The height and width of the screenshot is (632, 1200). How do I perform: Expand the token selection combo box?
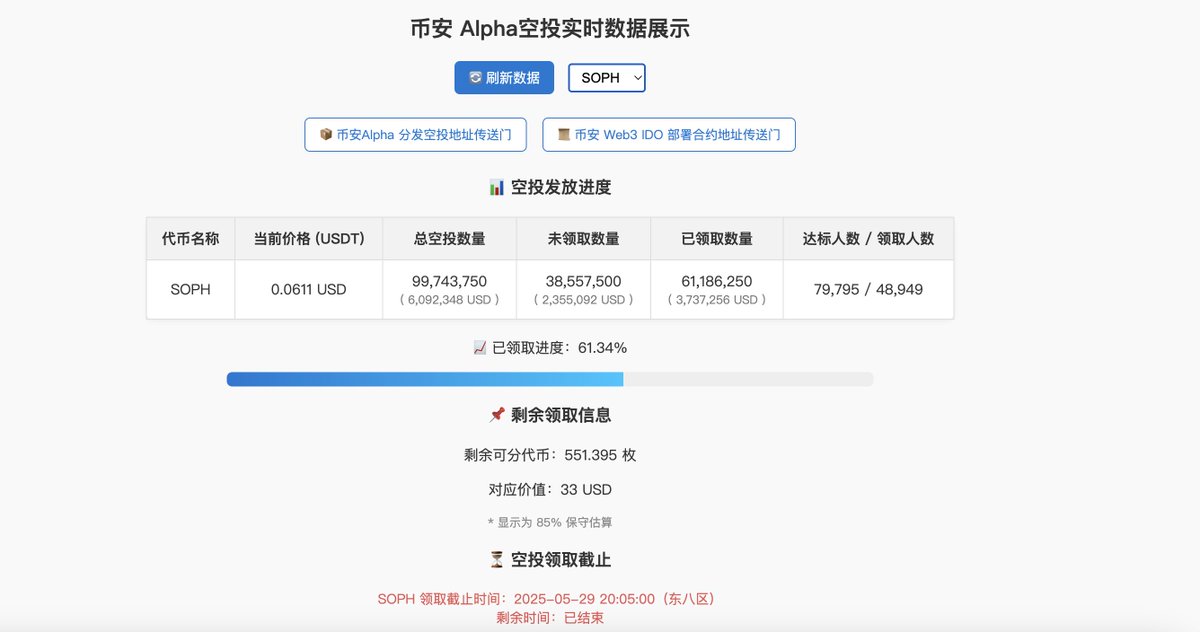tap(606, 77)
